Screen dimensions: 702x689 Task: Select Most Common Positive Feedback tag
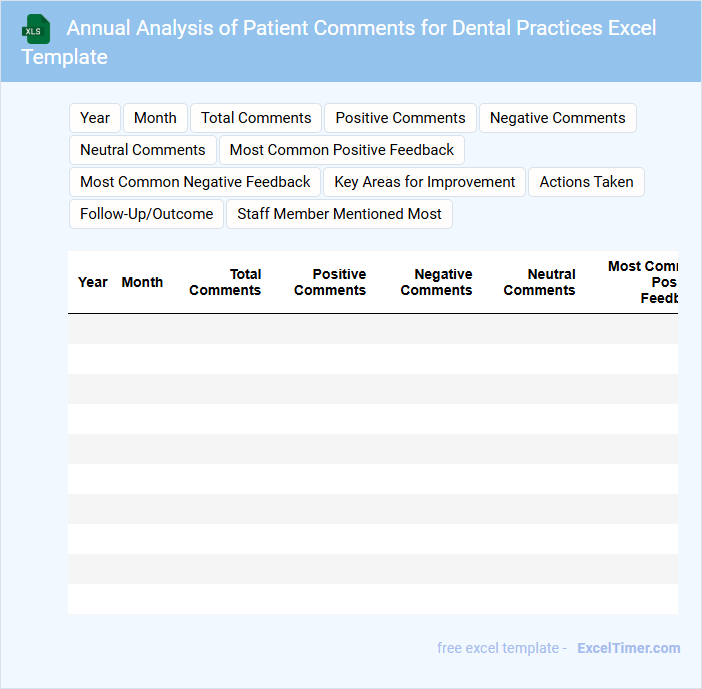tap(342, 150)
